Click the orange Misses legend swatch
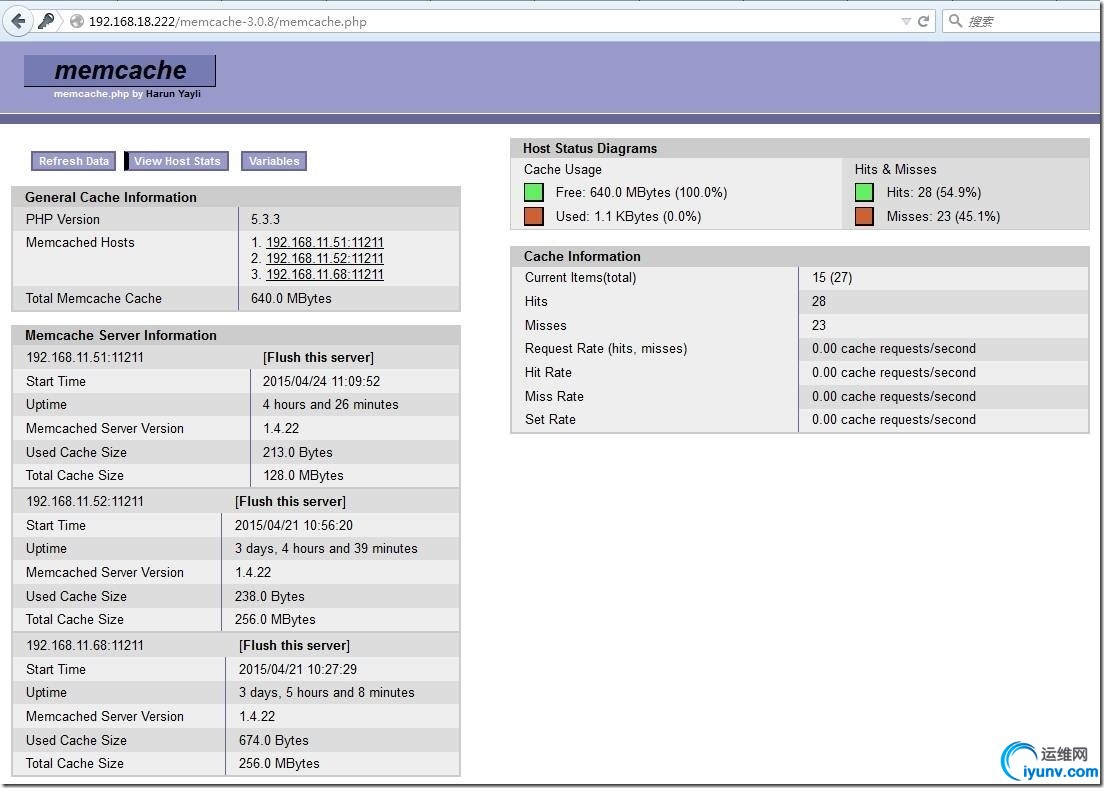Screen dimensions: 1104x788 pyautogui.click(x=864, y=216)
